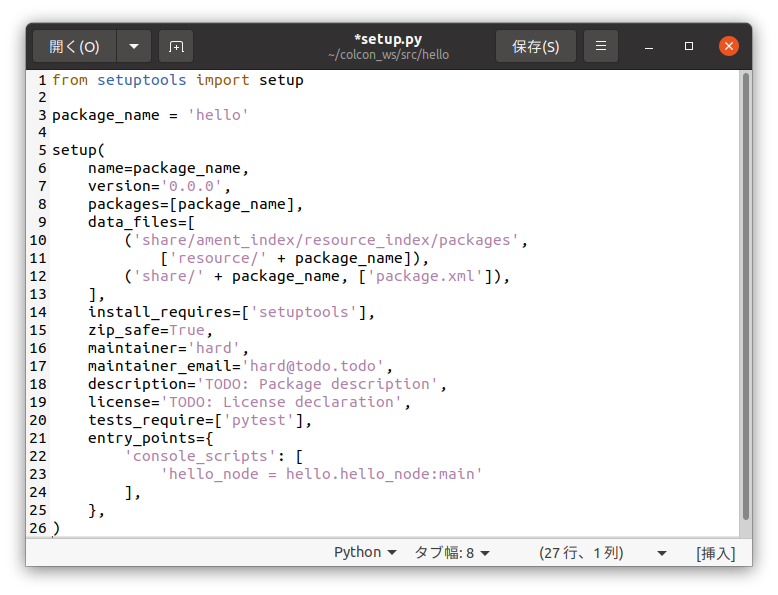Toggle the [挿入] insert mode indicator

point(715,552)
